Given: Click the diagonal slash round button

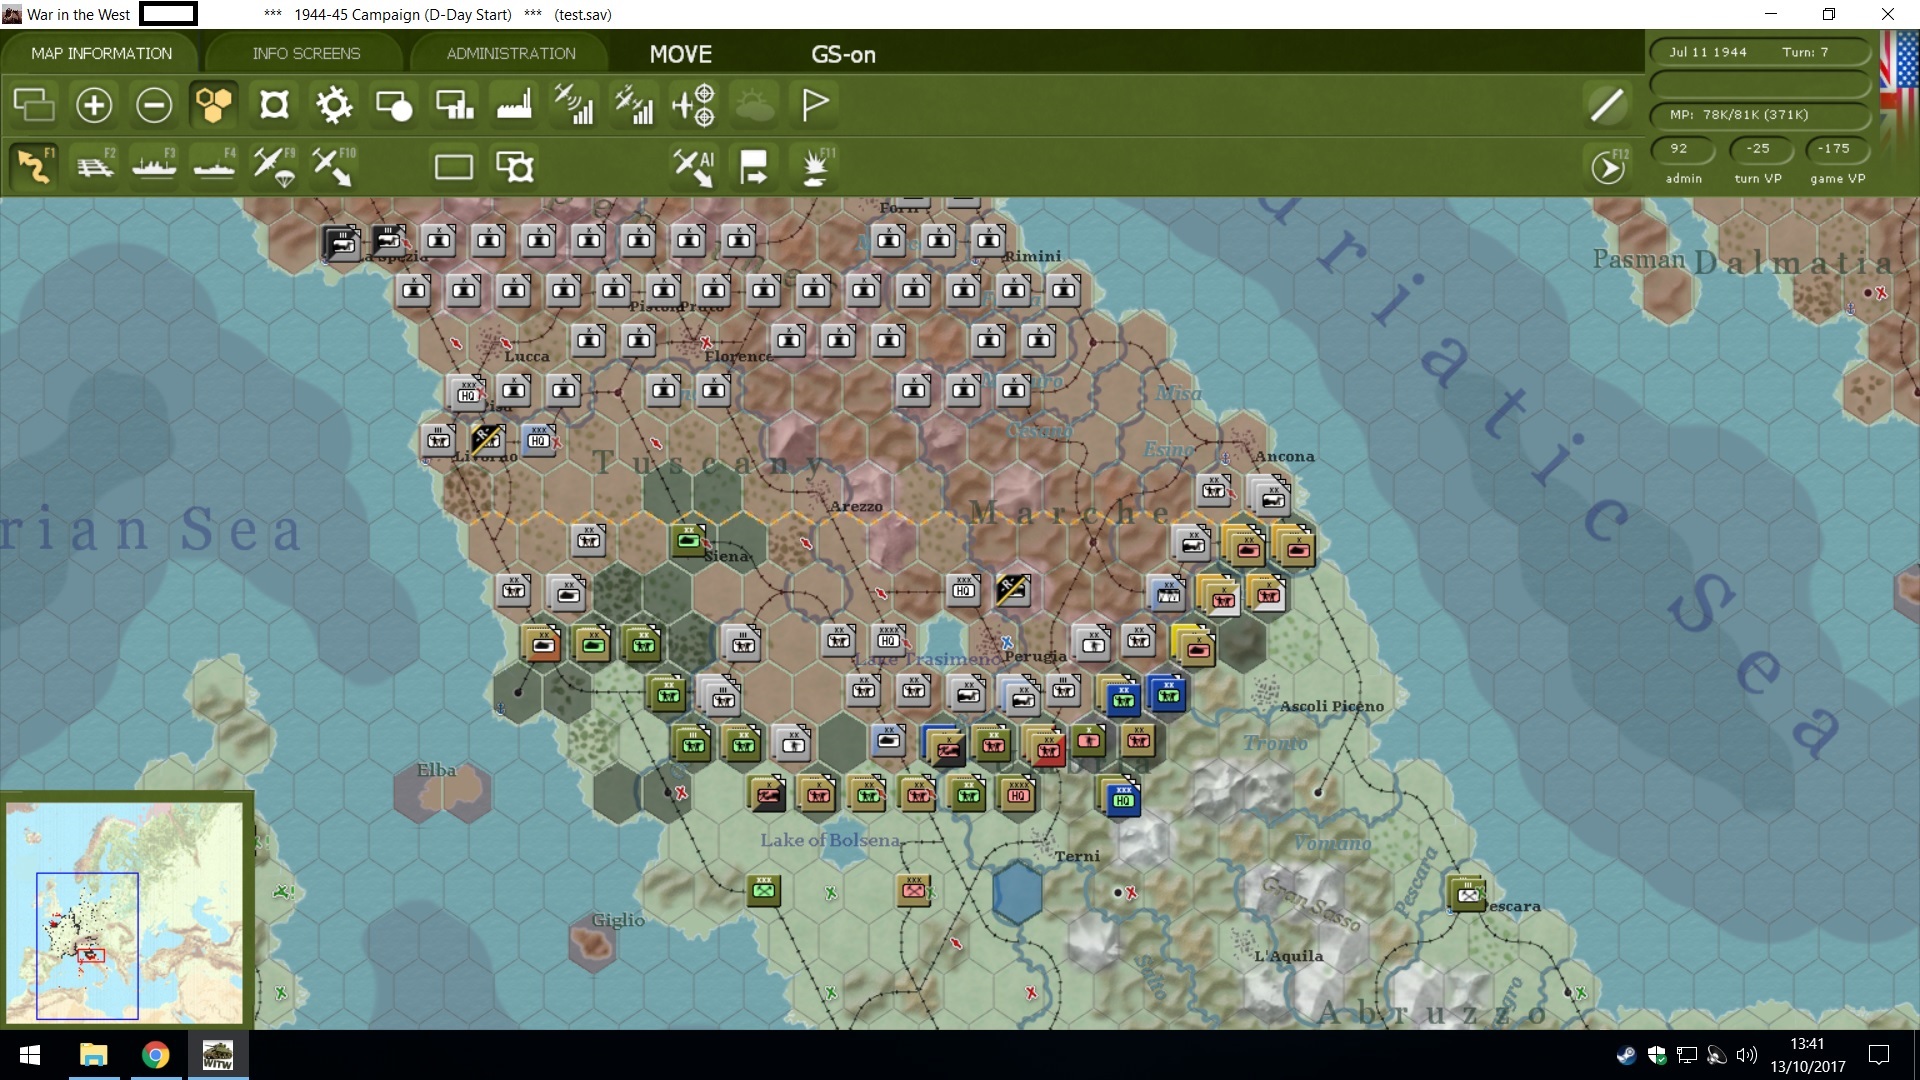Looking at the screenshot, I should 1607,104.
